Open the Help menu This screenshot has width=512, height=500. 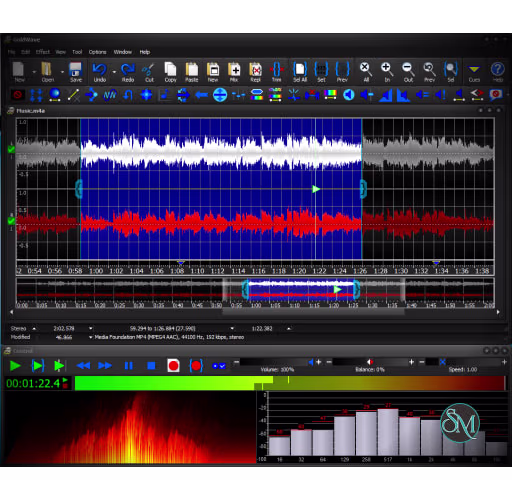click(x=145, y=52)
